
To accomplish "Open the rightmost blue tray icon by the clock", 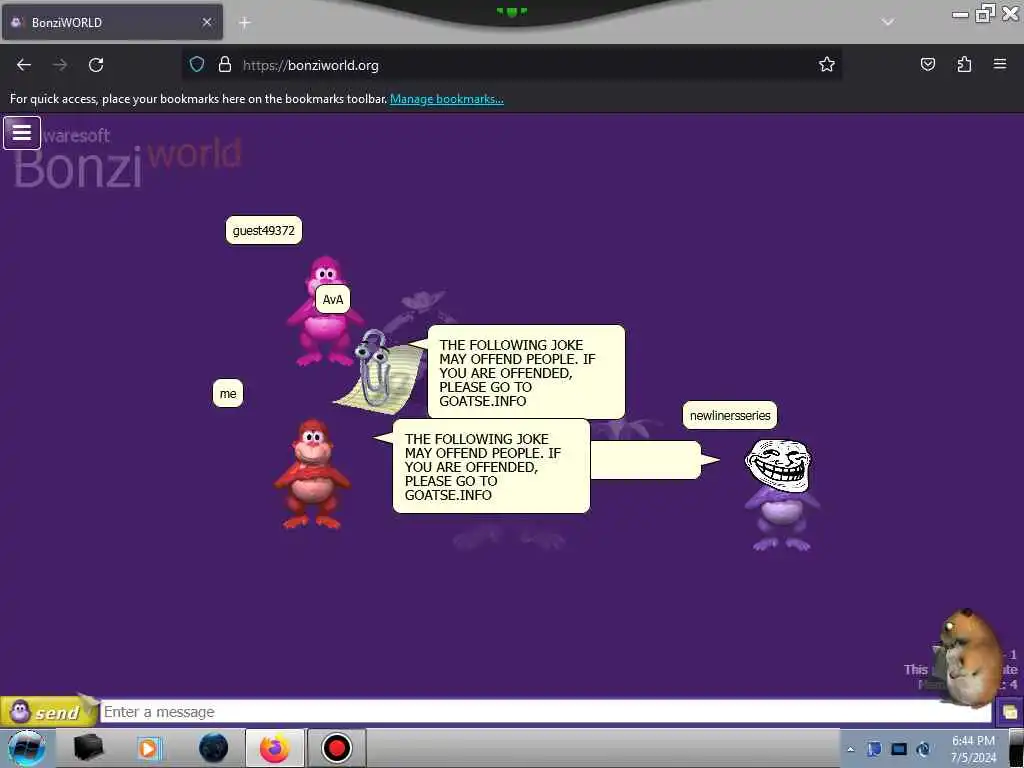I will pos(923,749).
